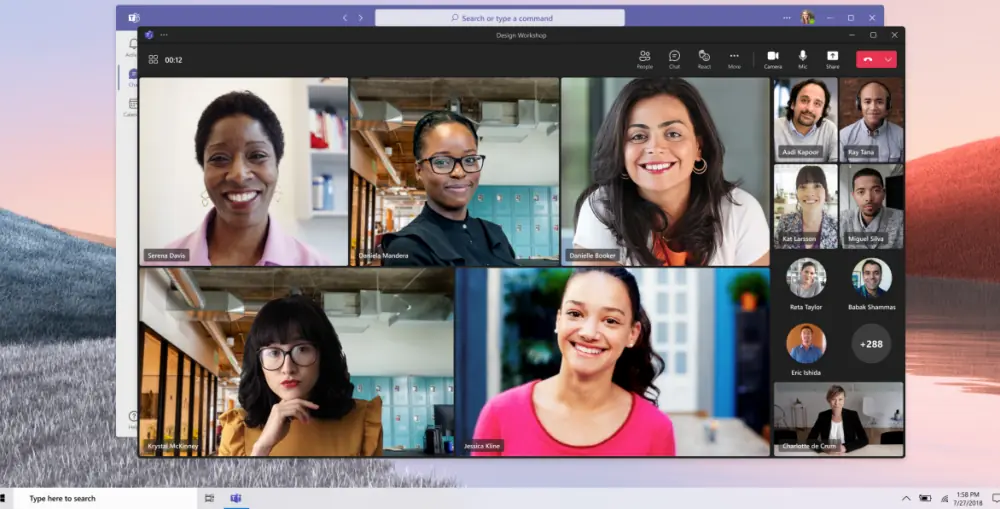Open the Activity bell in the Teams sidebar
This screenshot has height=509, width=1000.
click(131, 45)
